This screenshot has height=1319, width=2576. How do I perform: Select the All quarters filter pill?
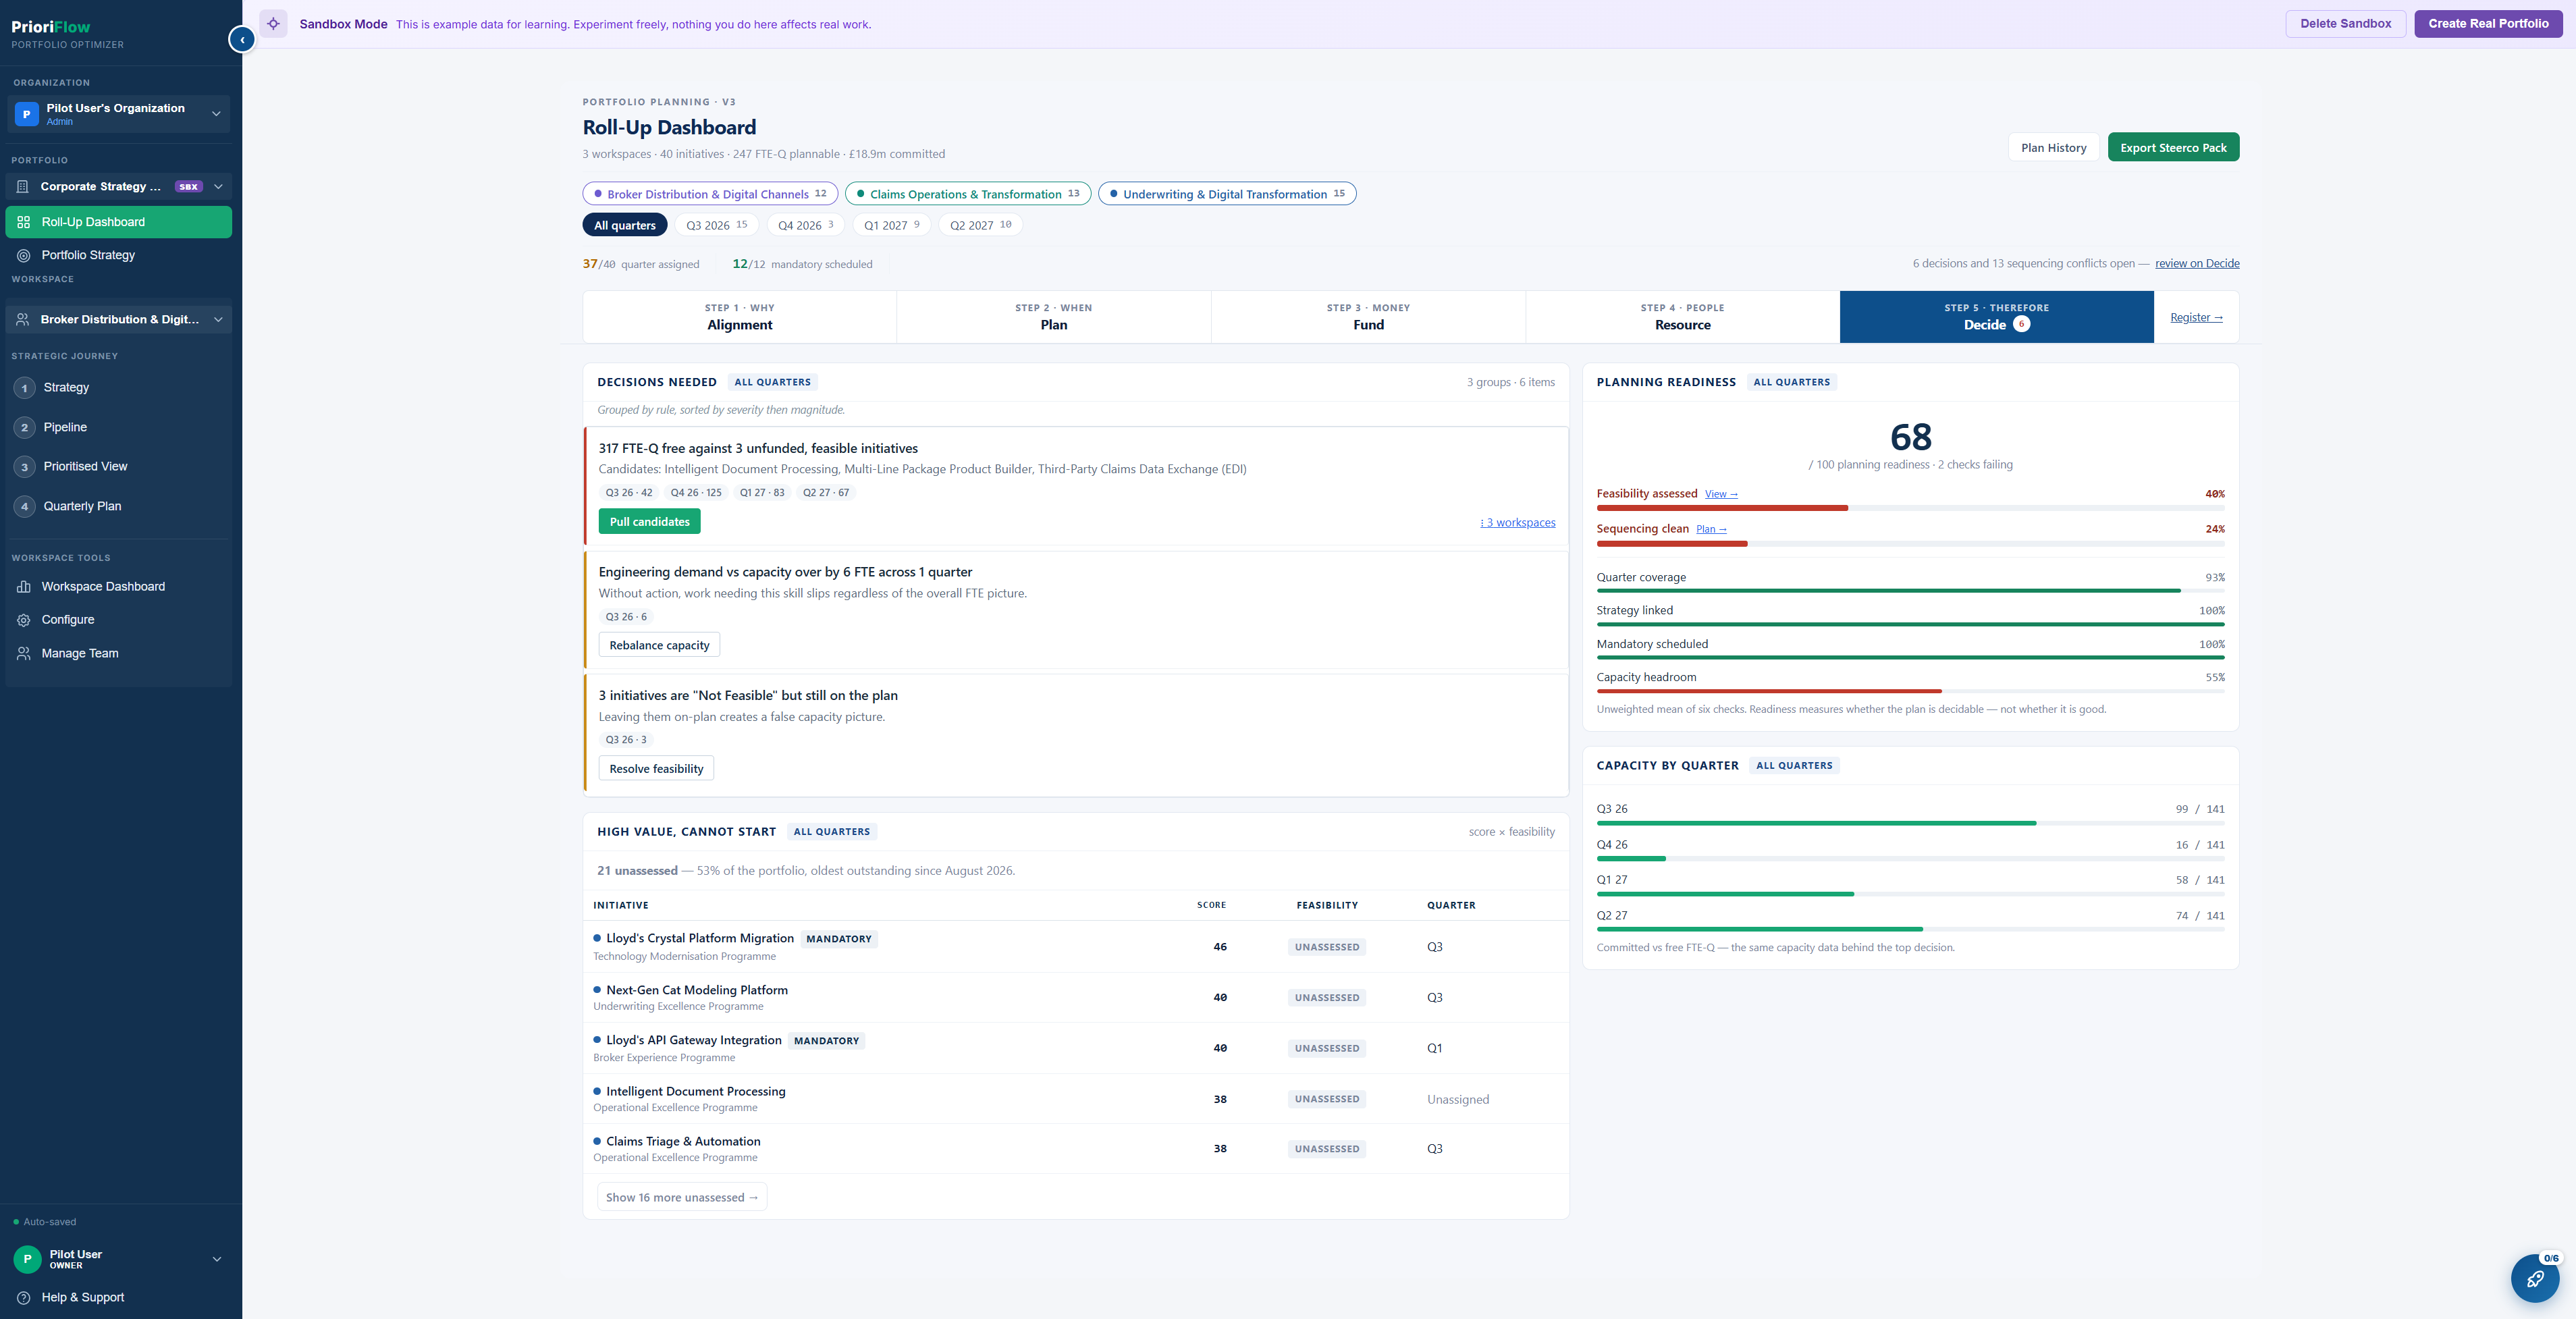point(625,225)
